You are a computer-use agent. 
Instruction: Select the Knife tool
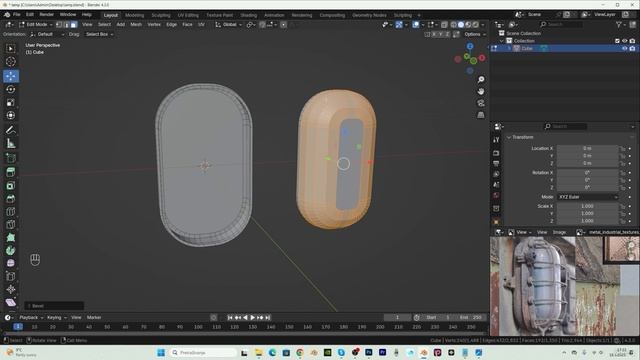11,224
